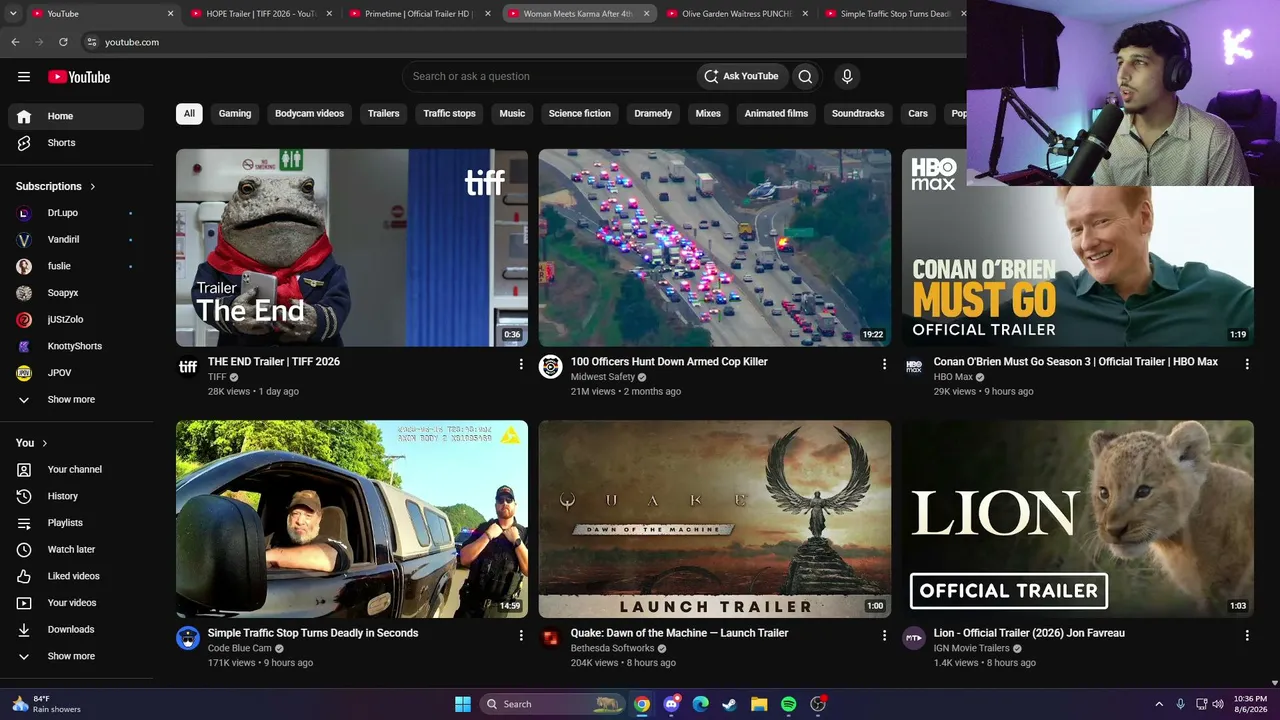Open THE END Trailer video thumbnail
Image resolution: width=1280 pixels, height=720 pixels.
tap(352, 248)
